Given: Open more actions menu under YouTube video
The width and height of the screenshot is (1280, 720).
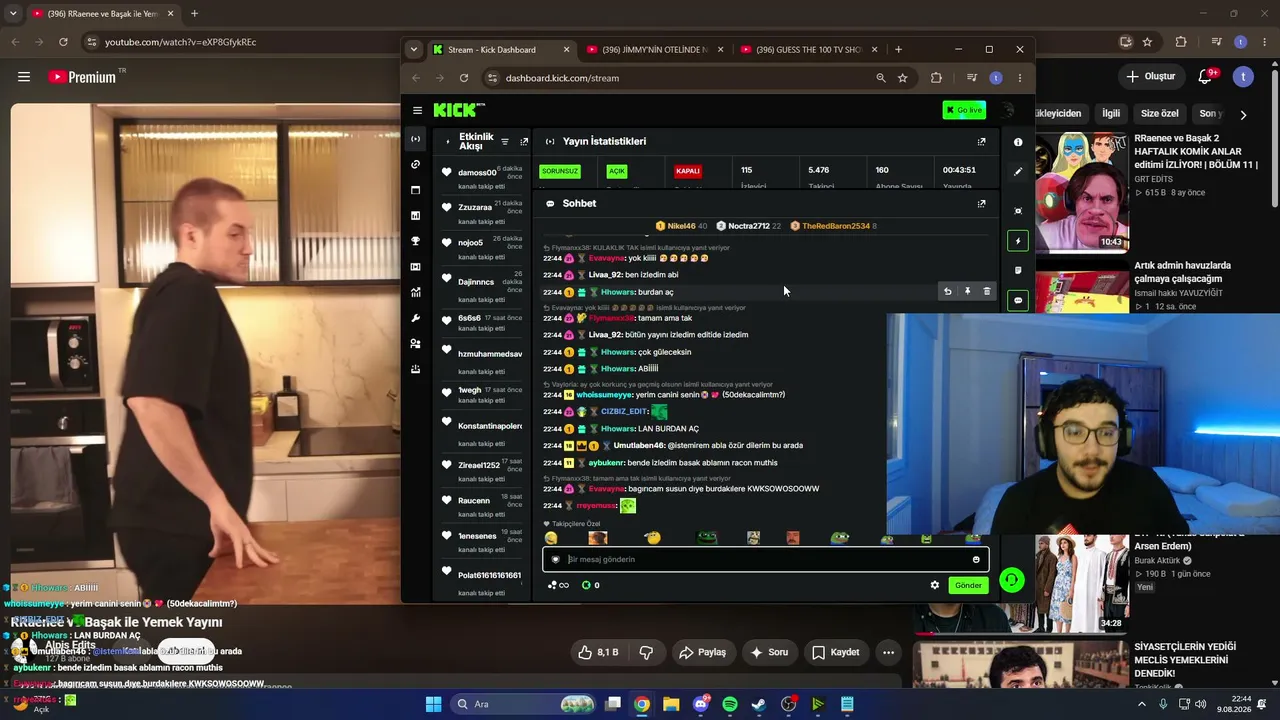Looking at the screenshot, I should (x=888, y=652).
